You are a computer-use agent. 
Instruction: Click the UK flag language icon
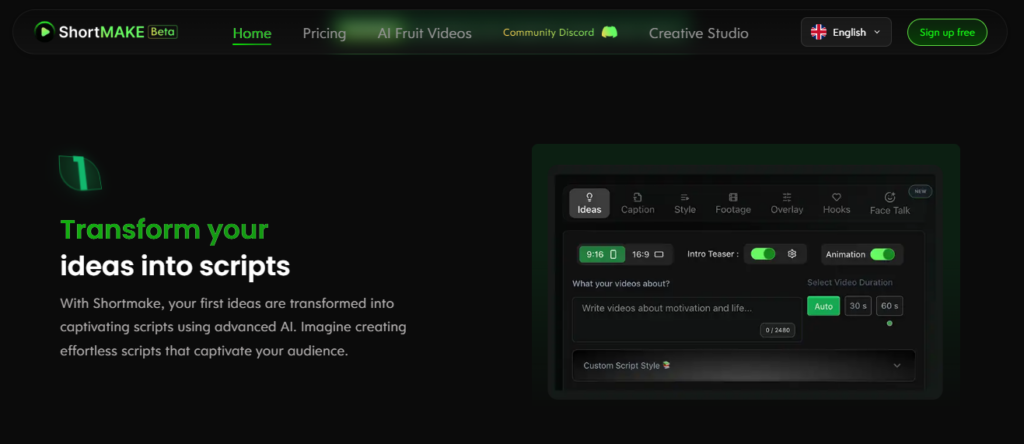coord(818,32)
